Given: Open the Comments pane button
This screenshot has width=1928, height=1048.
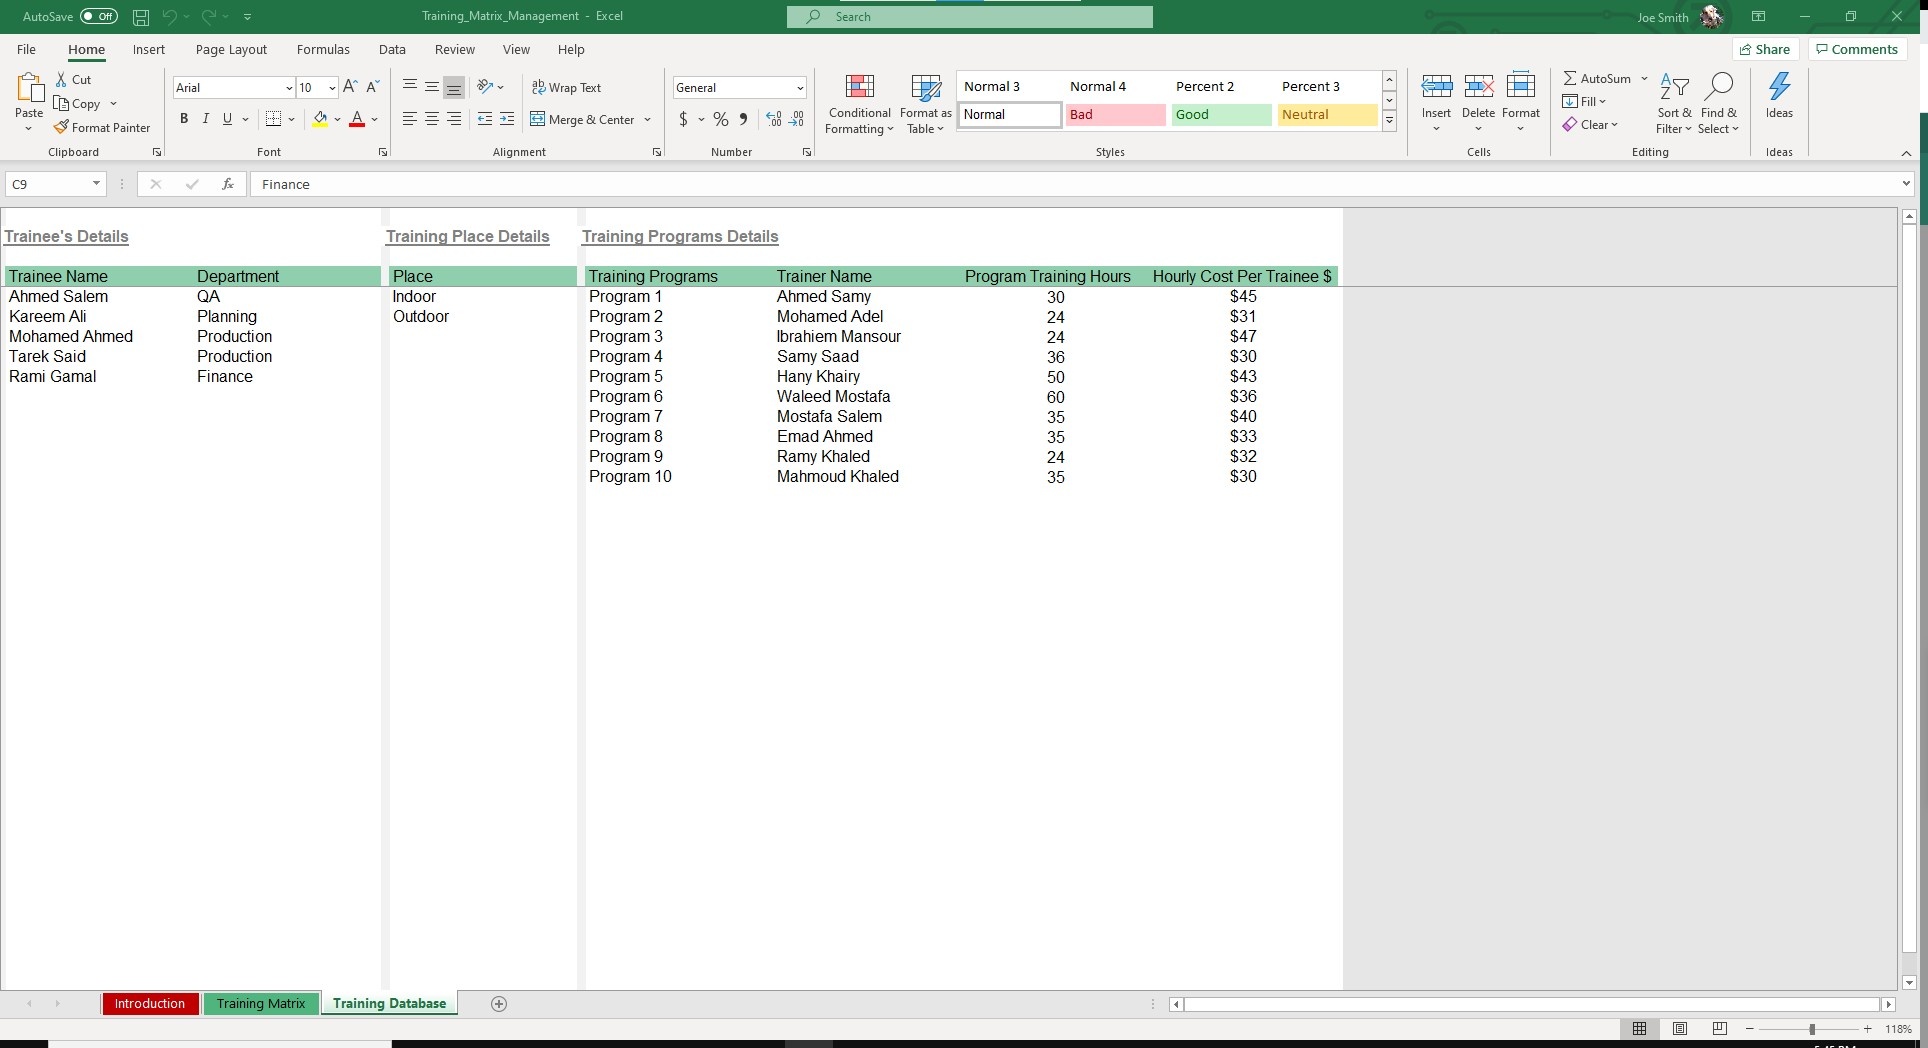Looking at the screenshot, I should [1857, 49].
